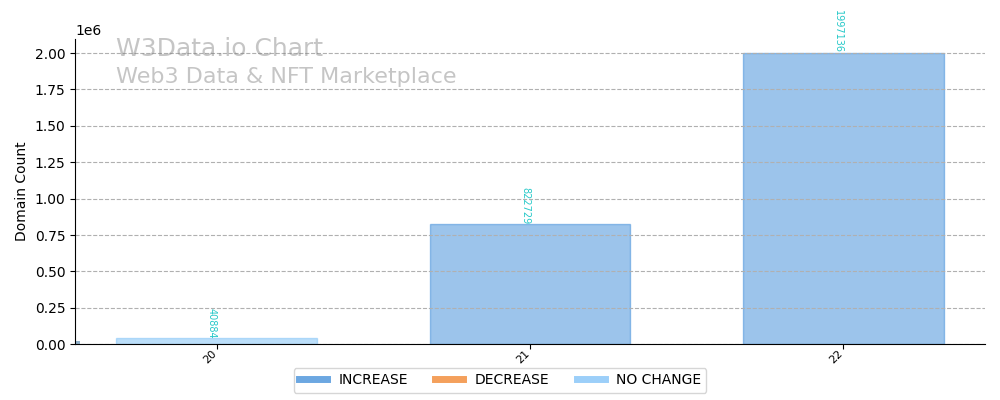Click the INCREASE legend color swatch

[x=313, y=380]
